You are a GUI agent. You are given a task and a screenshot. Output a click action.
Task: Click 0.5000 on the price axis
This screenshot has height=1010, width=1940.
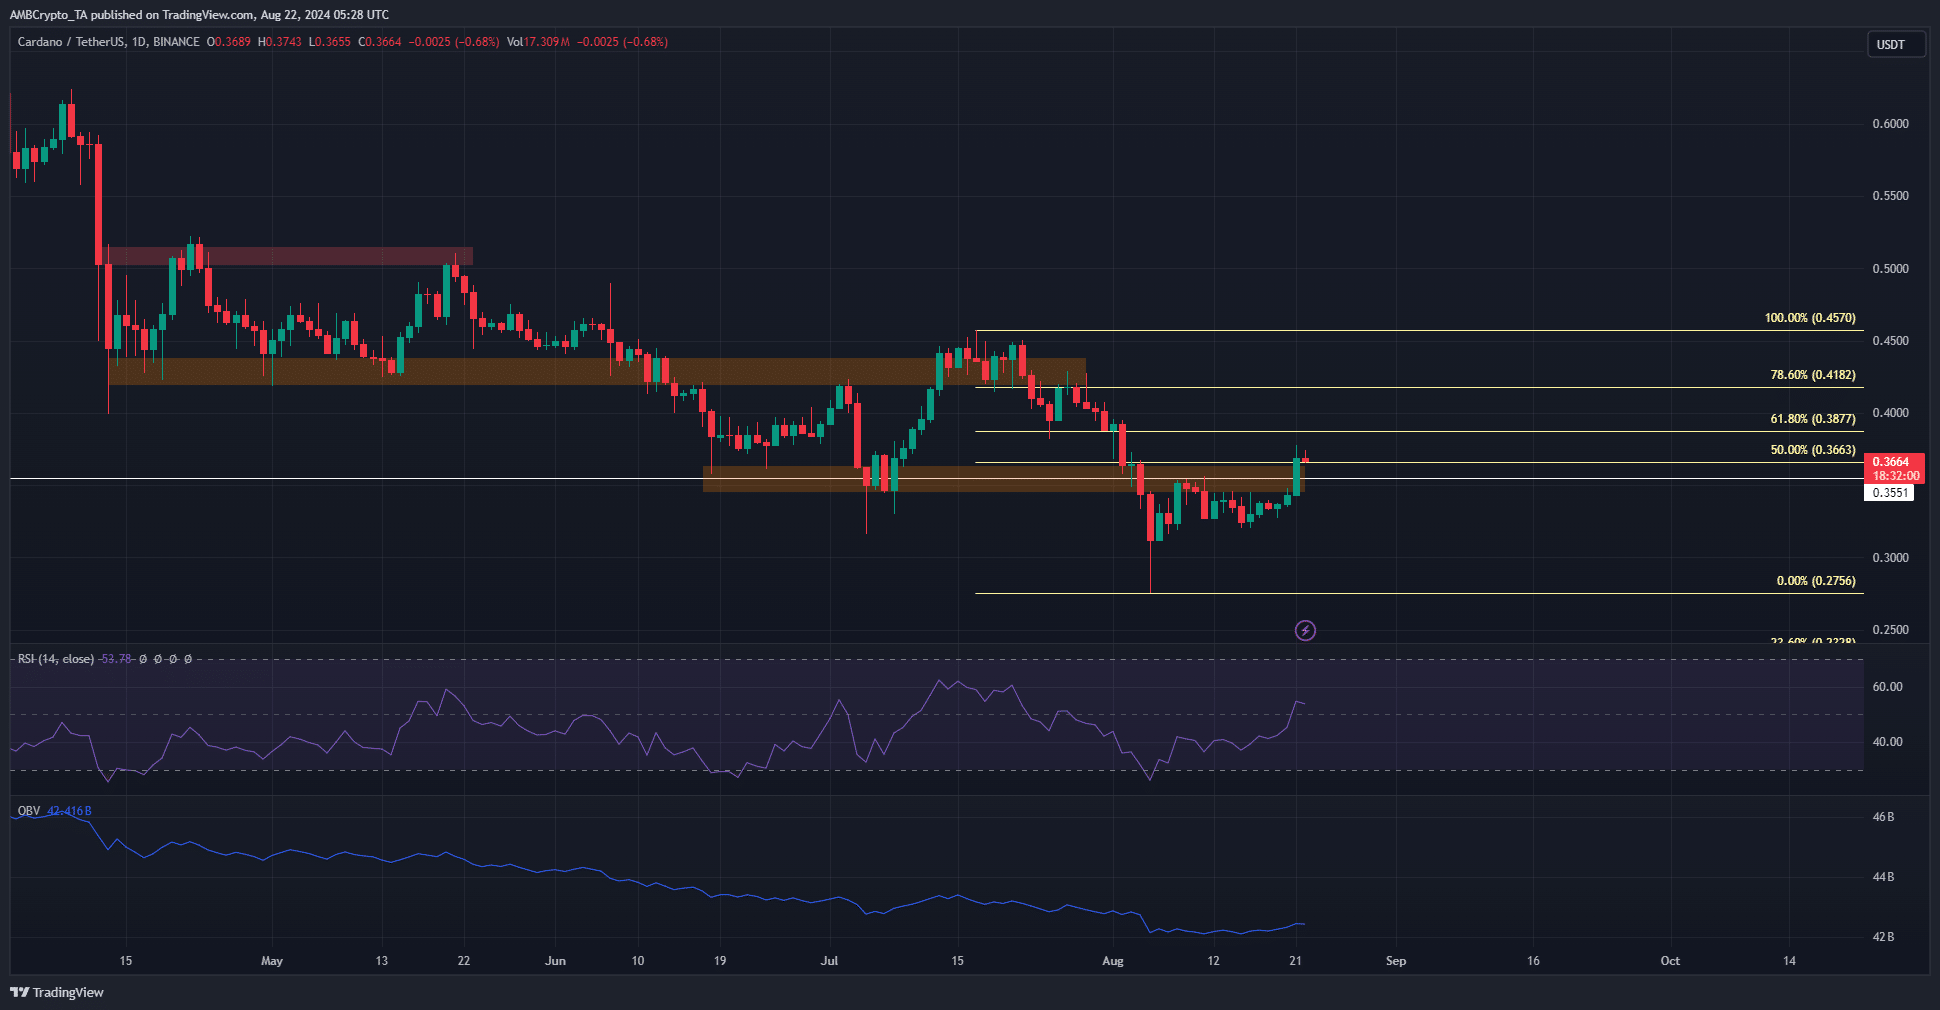coord(1890,269)
